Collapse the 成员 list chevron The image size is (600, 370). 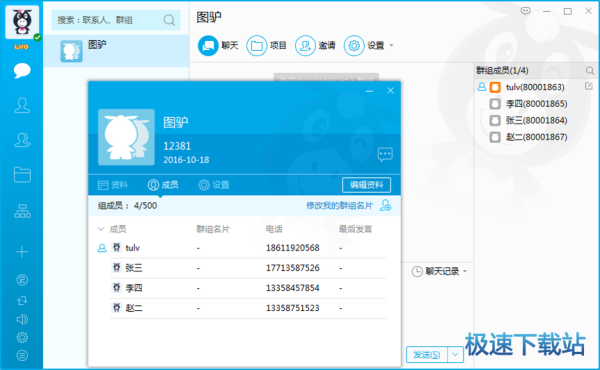tap(101, 229)
